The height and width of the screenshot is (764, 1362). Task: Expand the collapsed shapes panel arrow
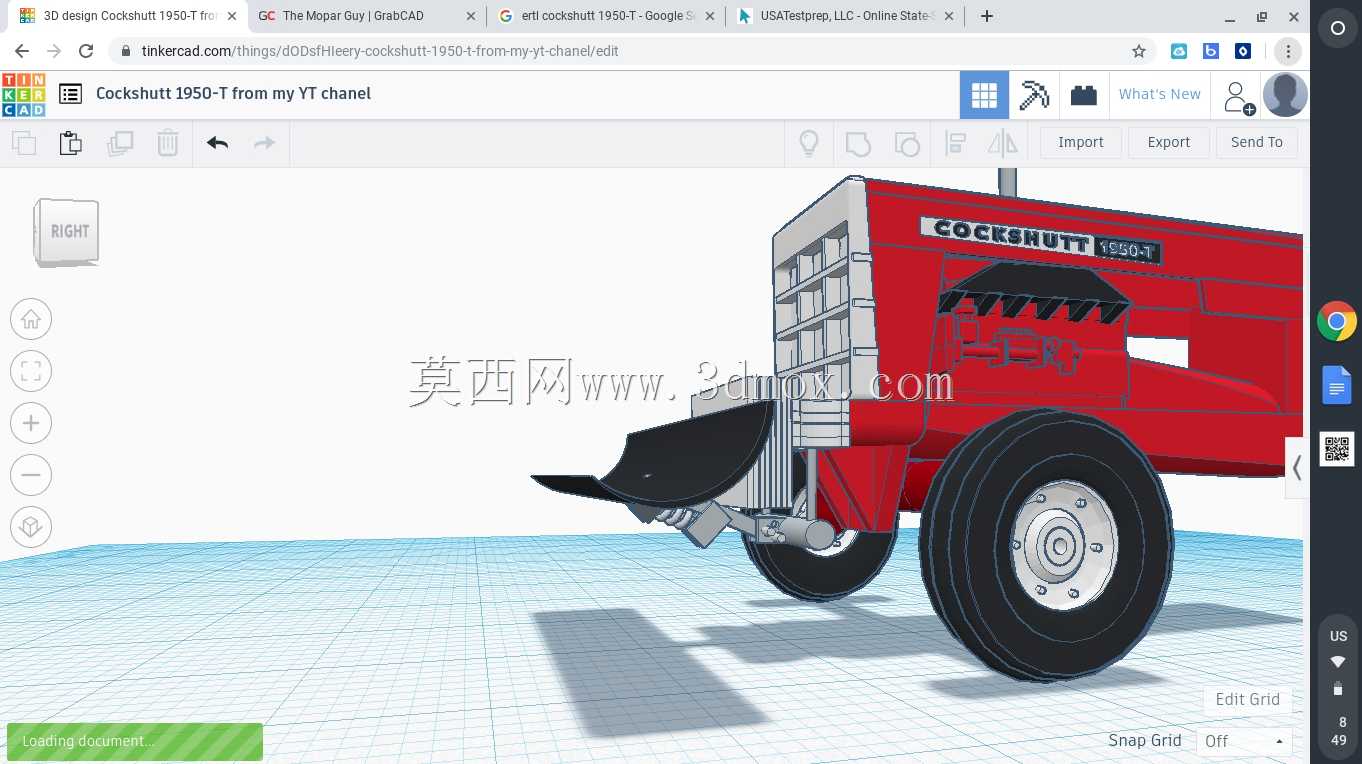[x=1297, y=467]
